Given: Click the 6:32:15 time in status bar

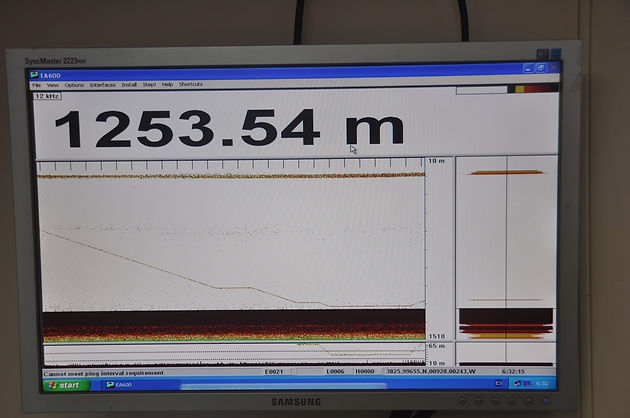Looking at the screenshot, I should (513, 371).
